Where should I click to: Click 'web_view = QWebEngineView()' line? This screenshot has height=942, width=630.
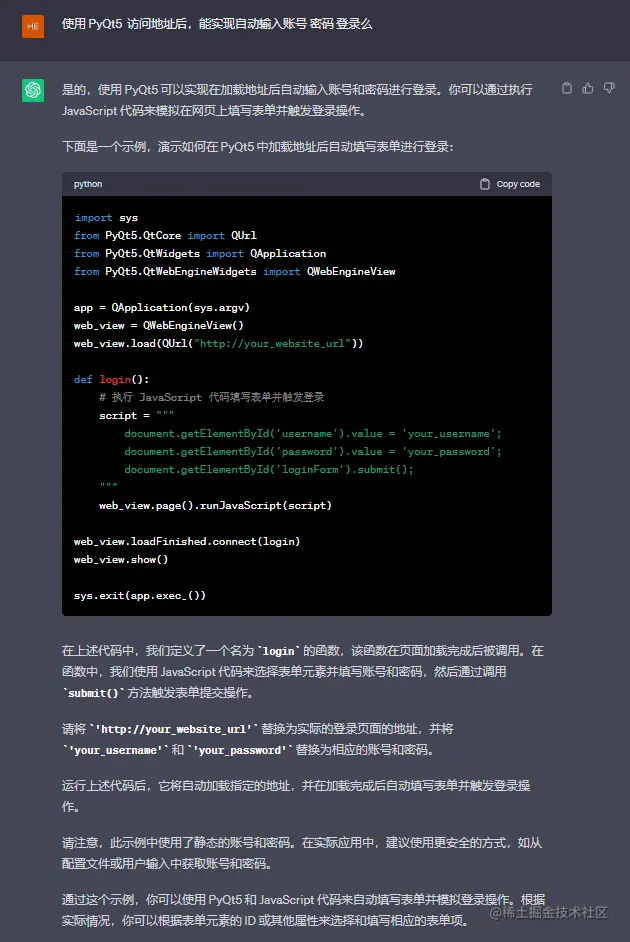pos(159,326)
